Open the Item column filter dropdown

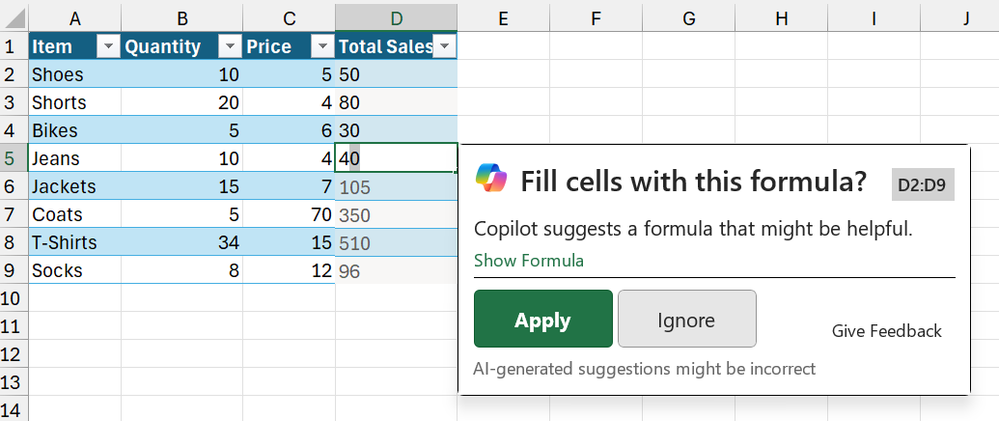(109, 46)
